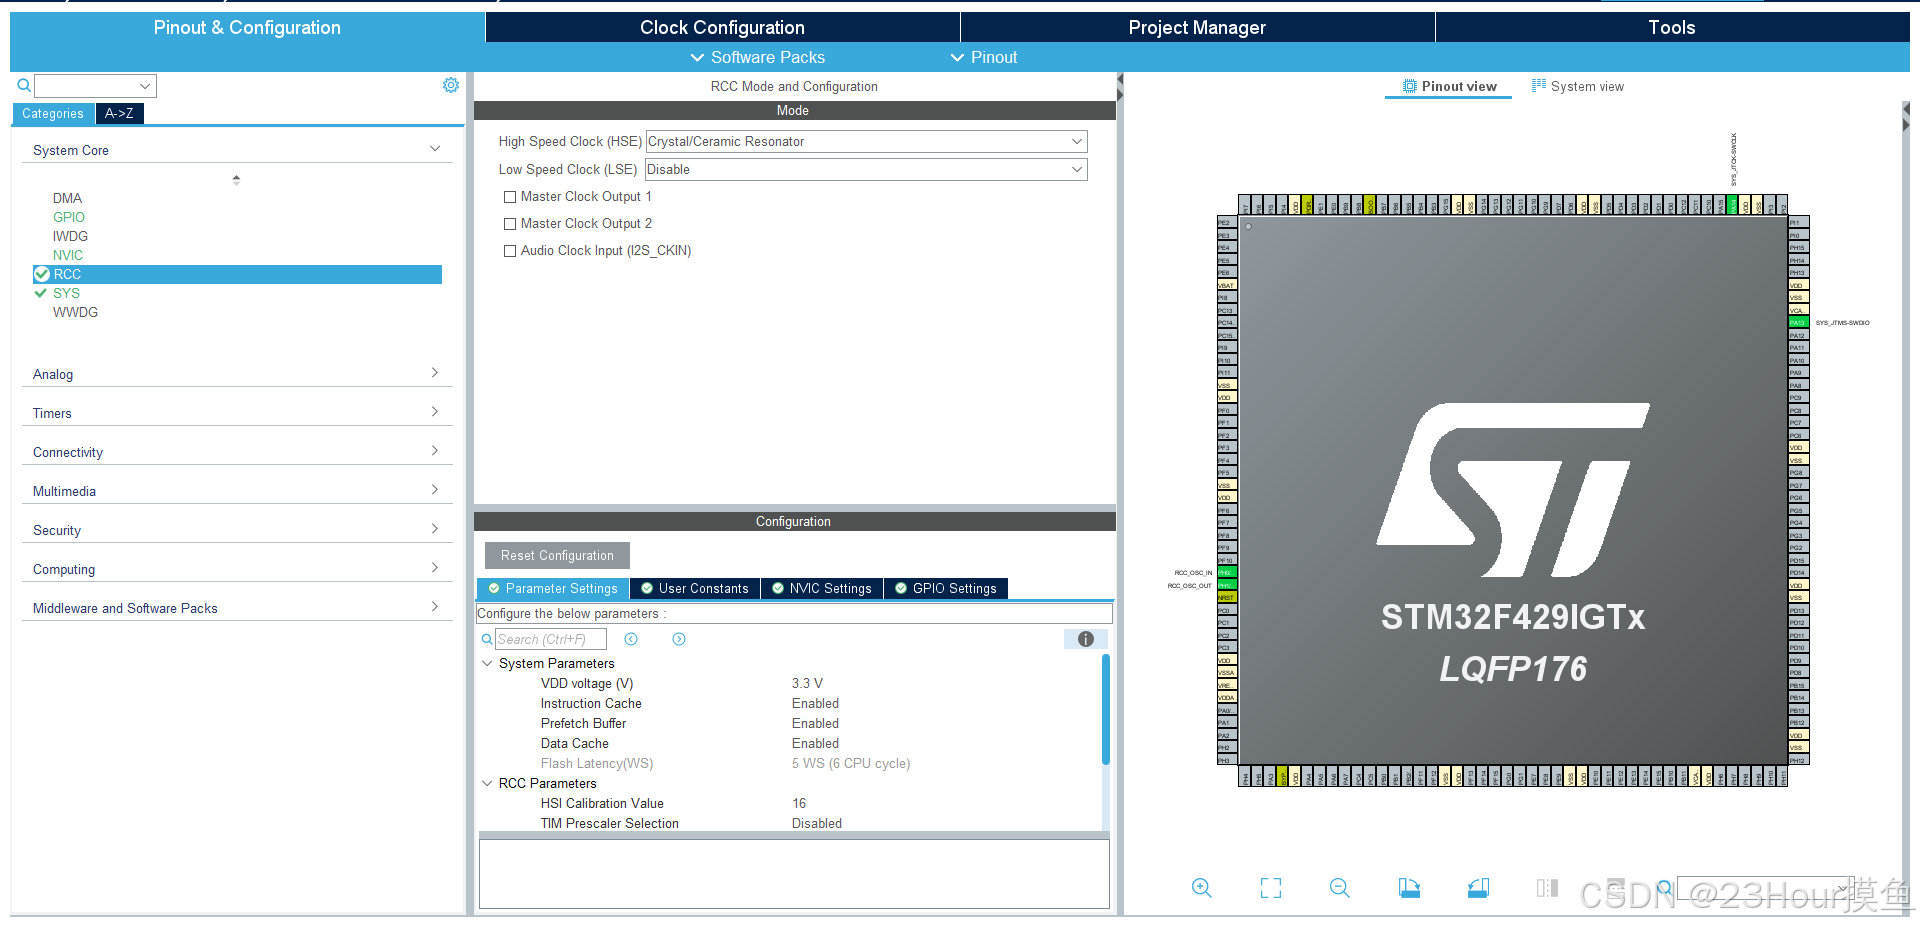Click the info icon in Parameter Settings

pos(1086,639)
